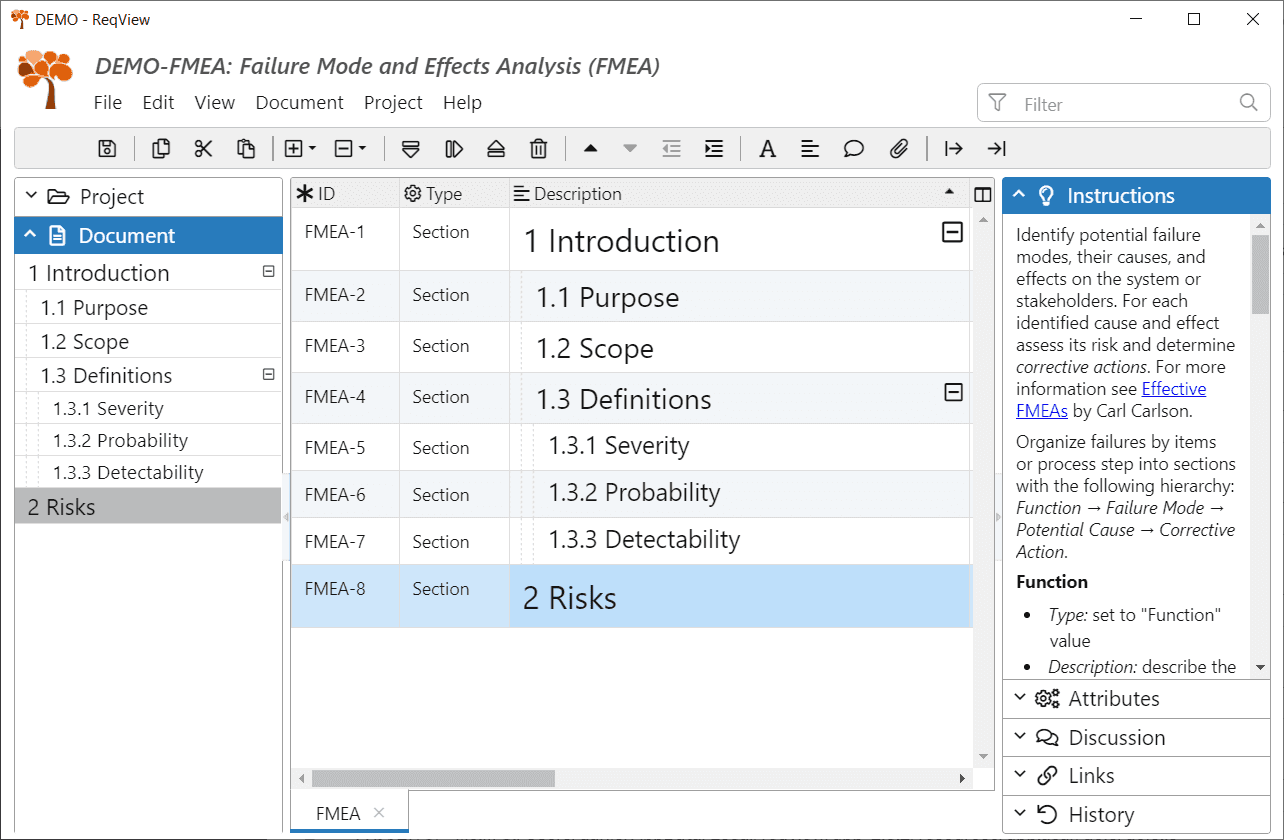Select 1.3.3 Detectability in the outline tree
This screenshot has width=1284, height=840.
click(x=128, y=472)
